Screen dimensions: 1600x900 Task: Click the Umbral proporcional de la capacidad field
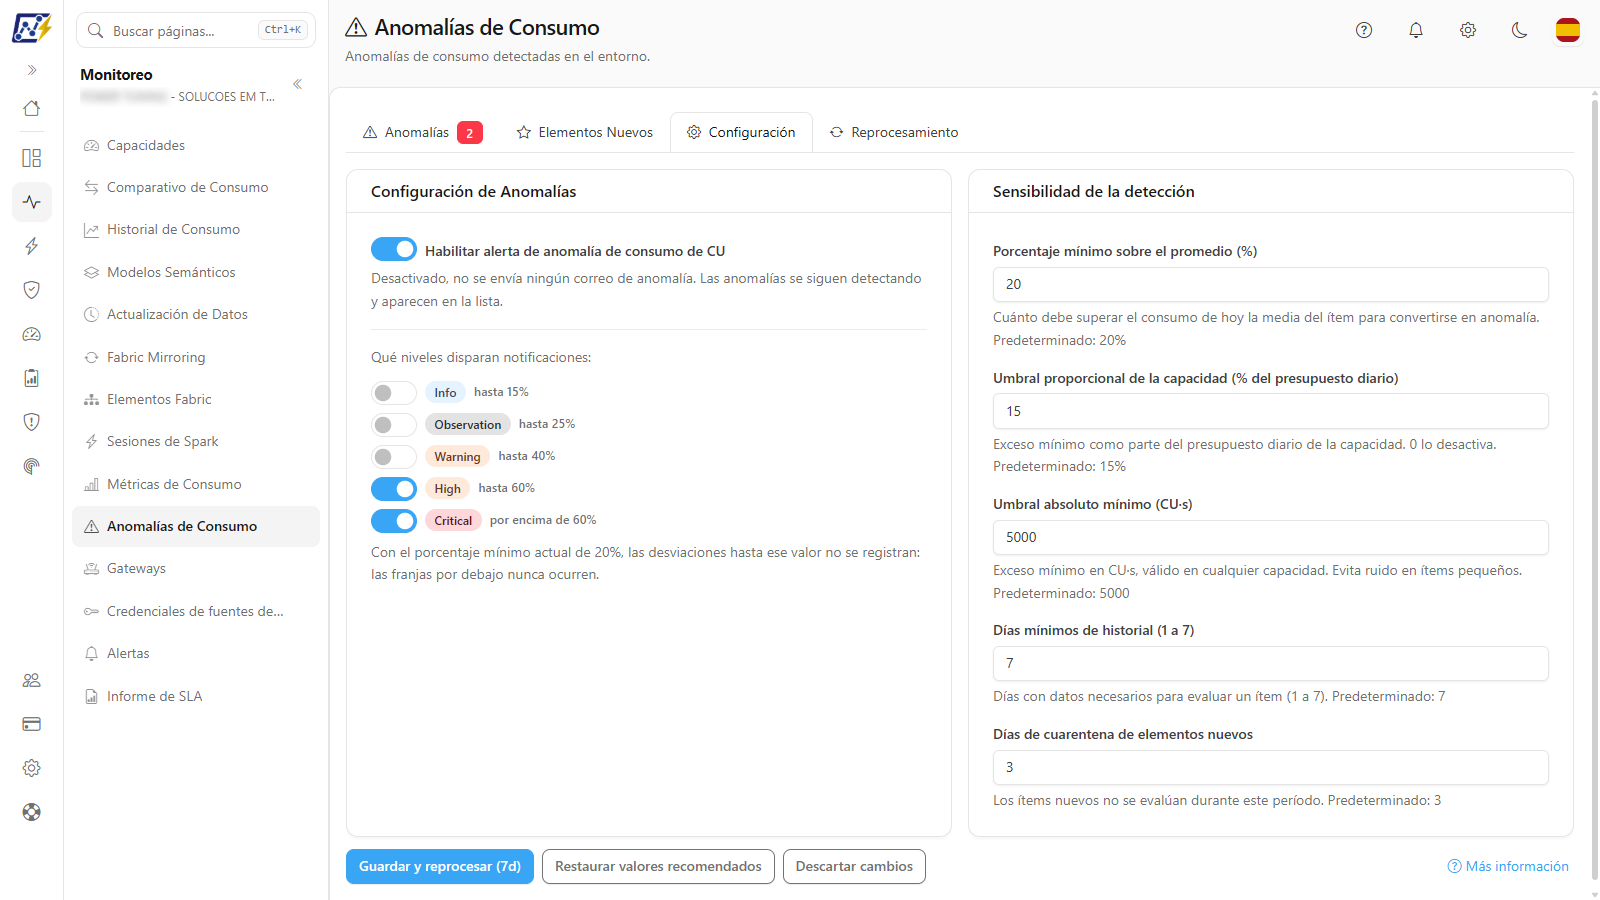coord(1270,411)
